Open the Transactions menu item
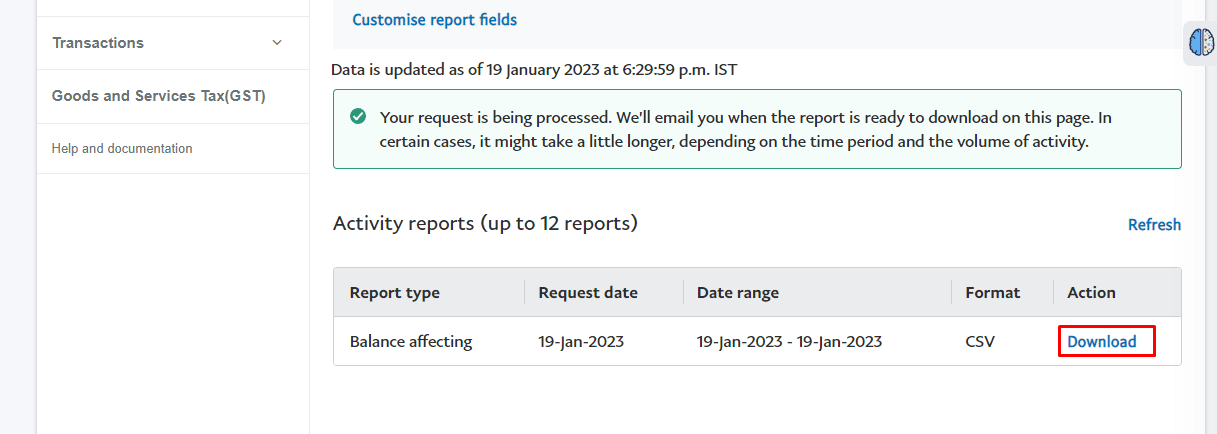 98,43
